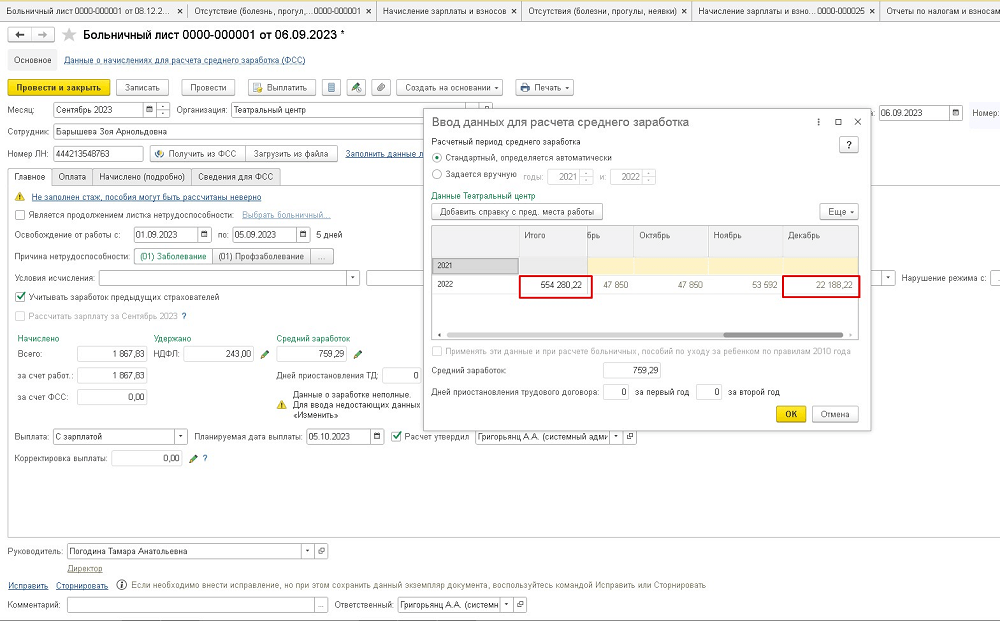
Task: Open calendar for Планируемая дата выплаты
Action: point(376,436)
